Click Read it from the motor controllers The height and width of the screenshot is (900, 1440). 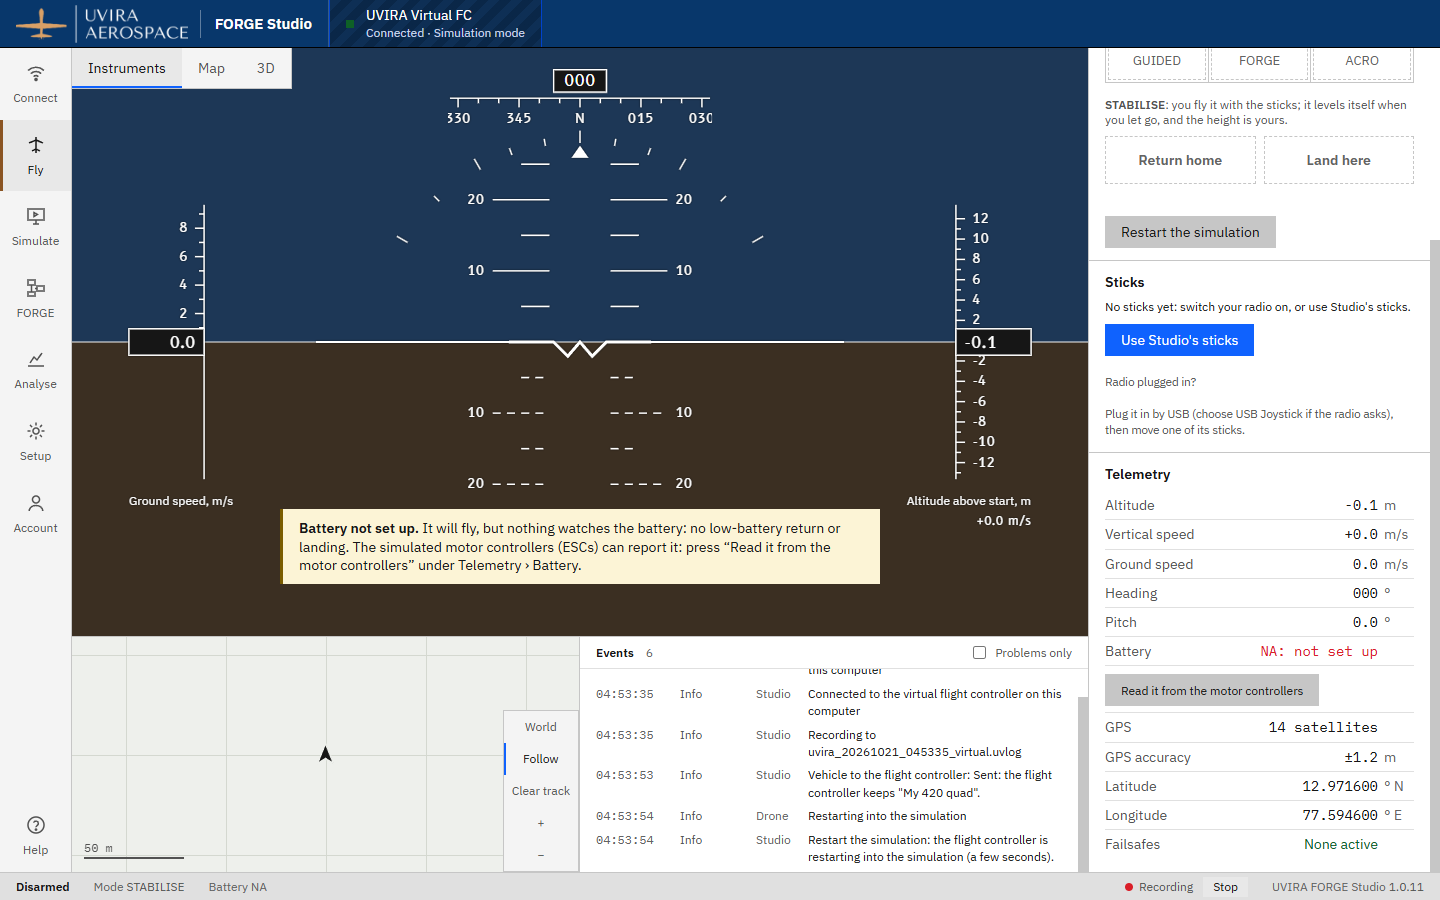tap(1212, 691)
